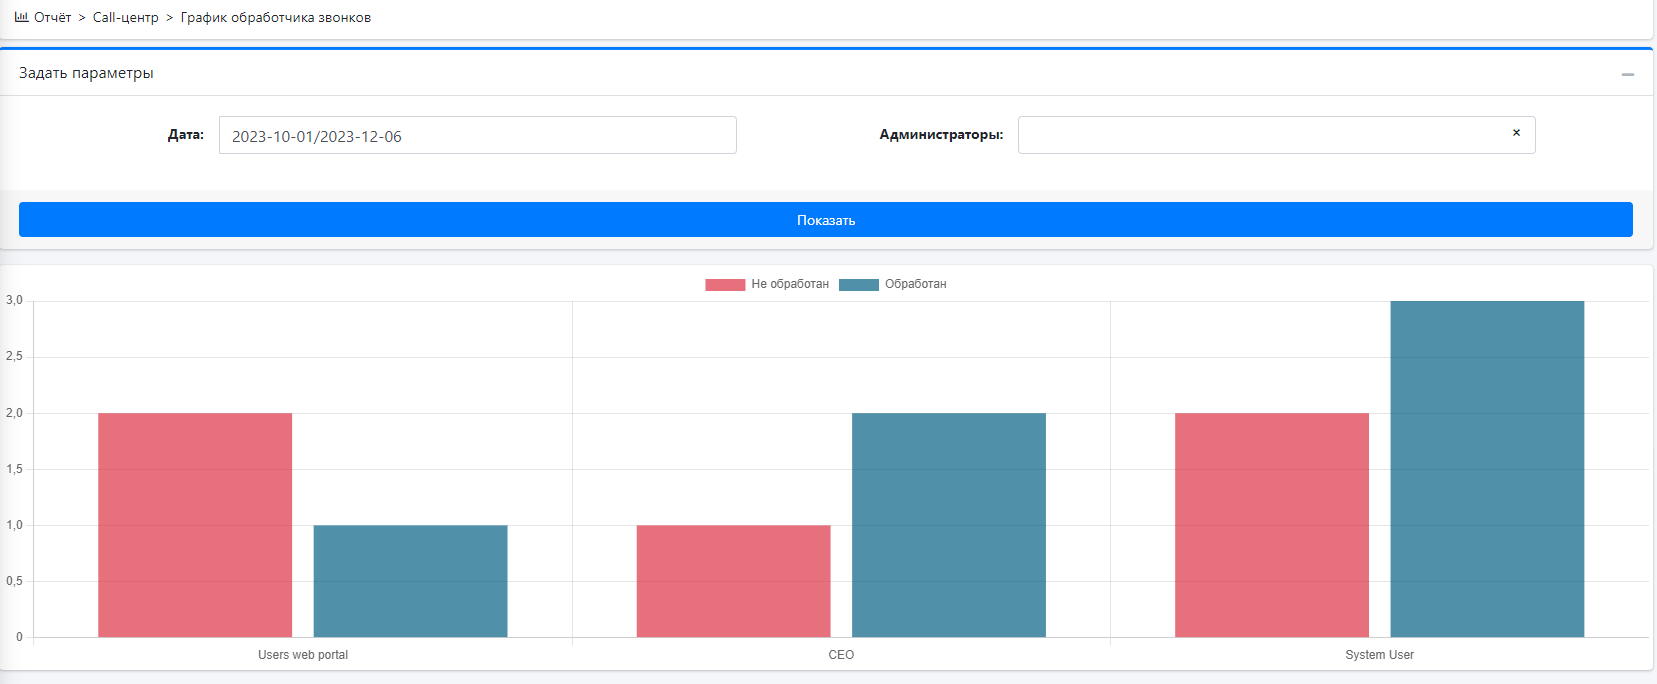Click the Задать параметры panel title
Image resolution: width=1657 pixels, height=684 pixels.
(x=86, y=73)
